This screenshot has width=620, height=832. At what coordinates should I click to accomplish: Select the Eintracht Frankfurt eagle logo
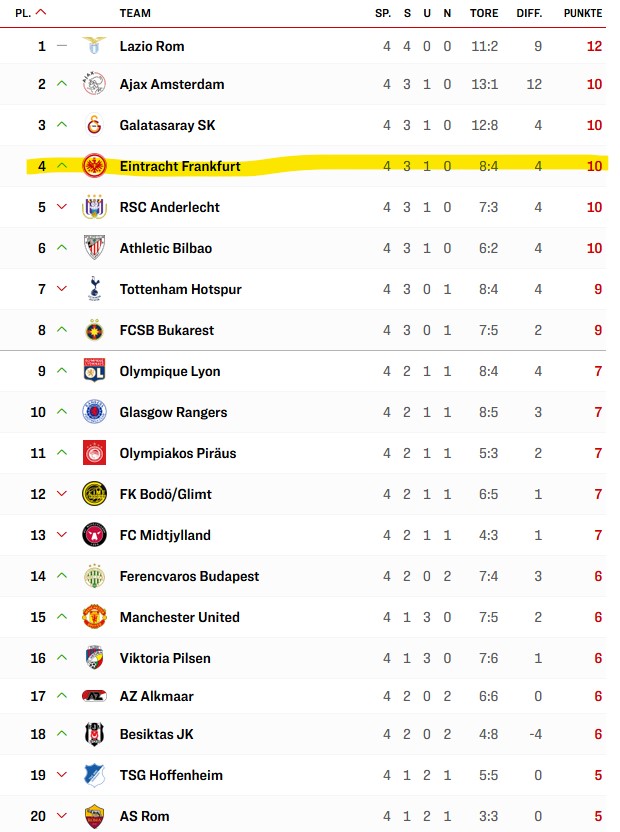coord(94,166)
